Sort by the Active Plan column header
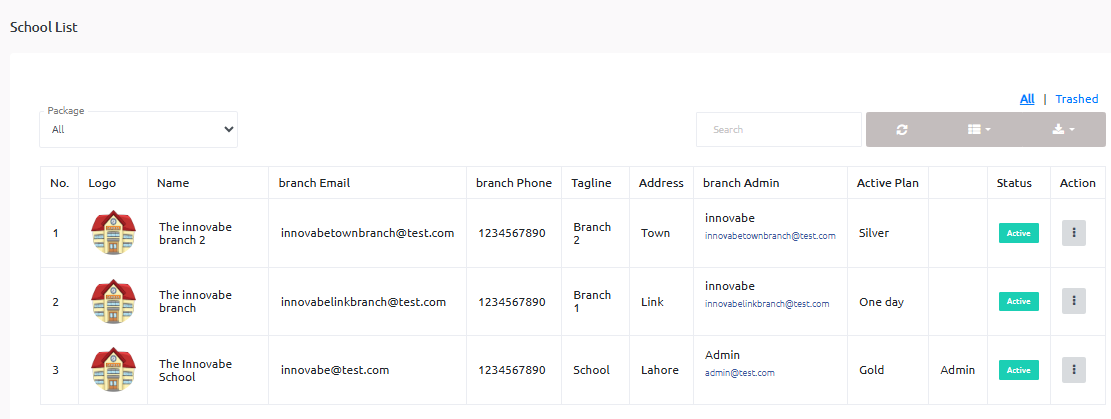Screen dimensions: 1111x419 [887, 183]
